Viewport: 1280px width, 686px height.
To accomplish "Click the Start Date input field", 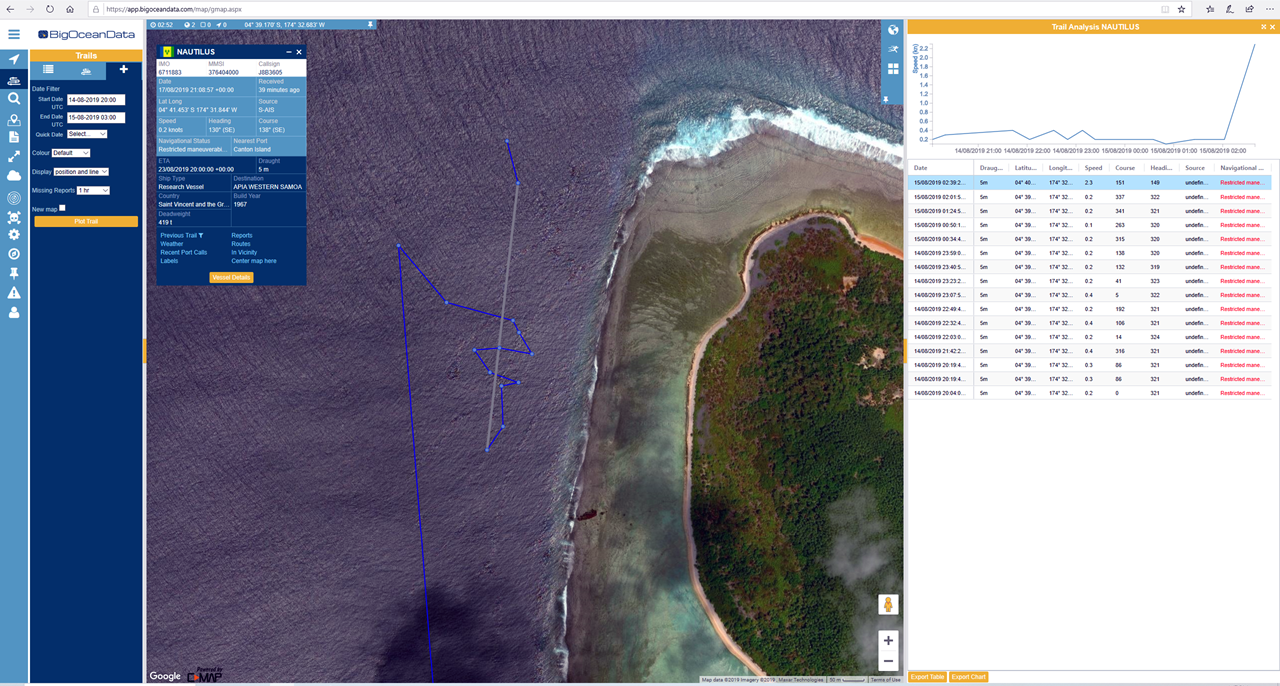I will (x=96, y=100).
